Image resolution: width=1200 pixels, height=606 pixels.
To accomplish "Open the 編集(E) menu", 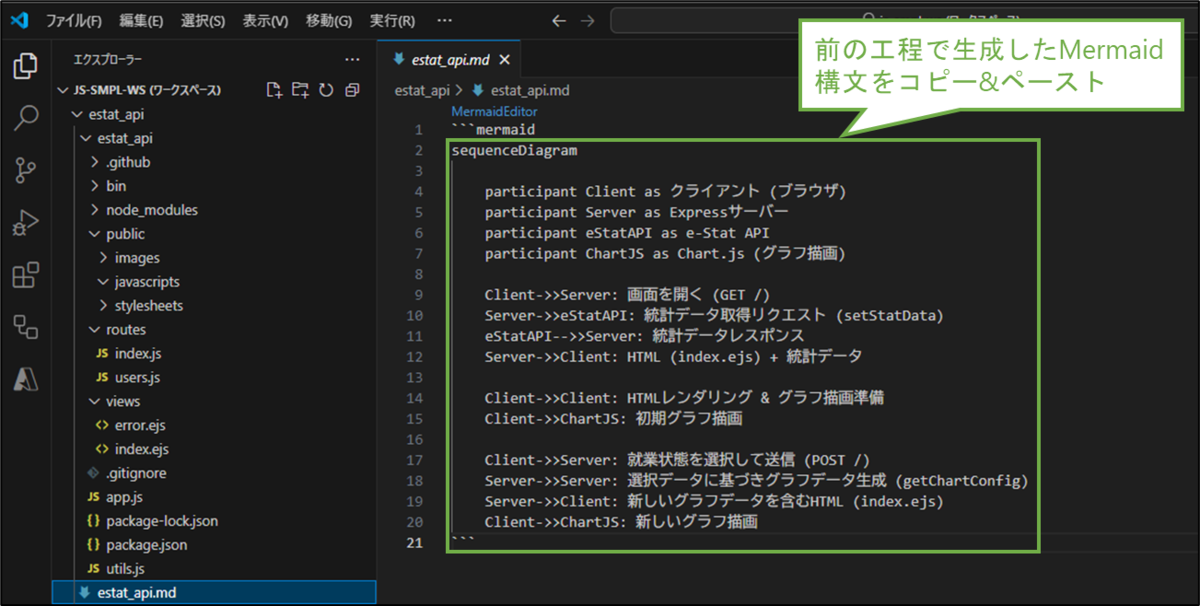I will coord(141,20).
